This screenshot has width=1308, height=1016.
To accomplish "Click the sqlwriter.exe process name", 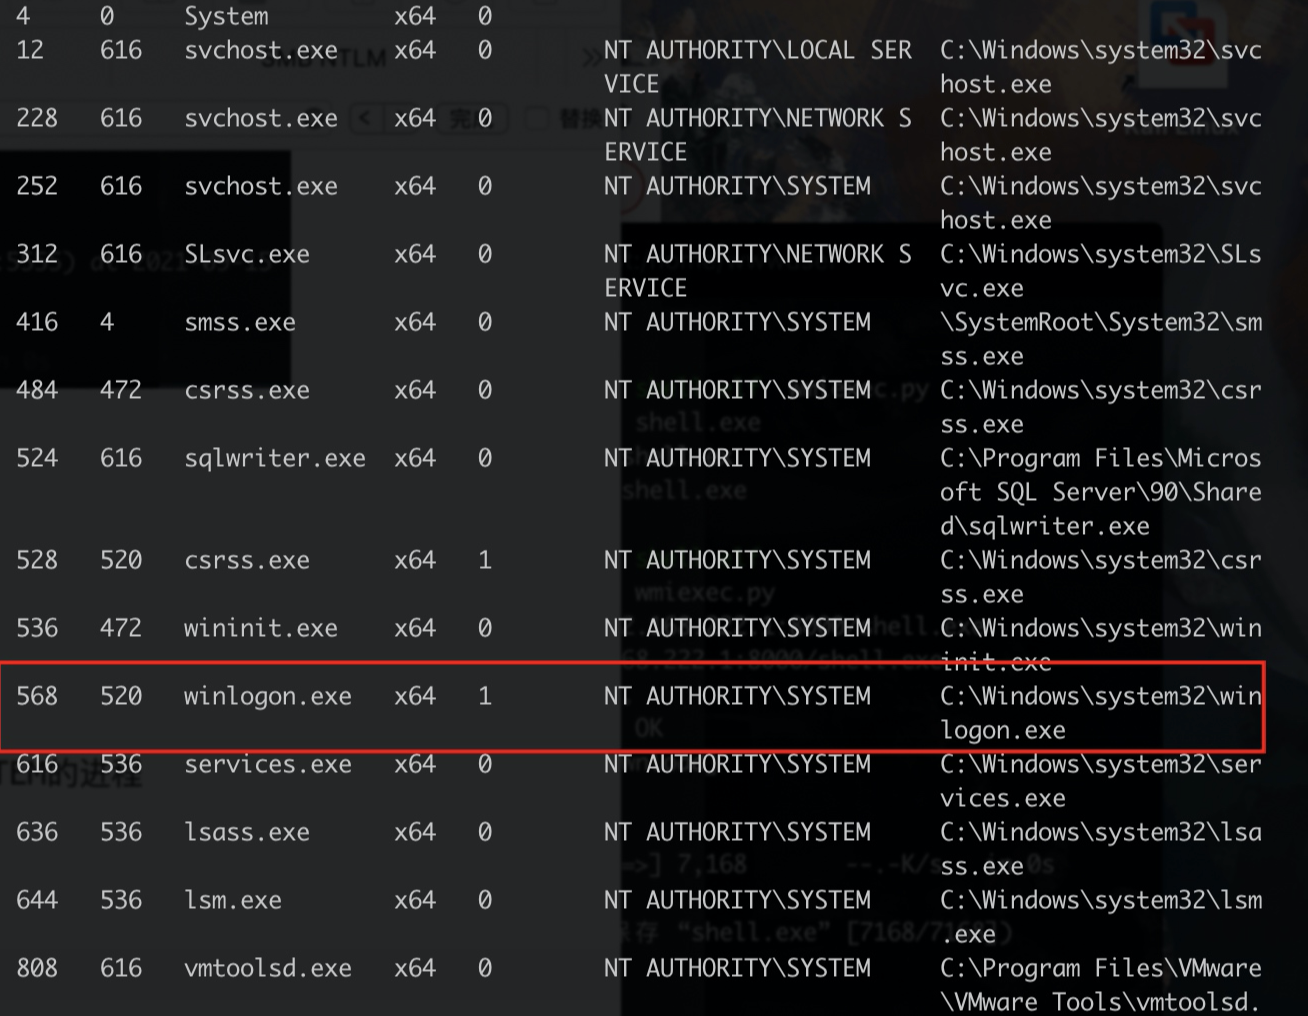I will (x=274, y=458).
